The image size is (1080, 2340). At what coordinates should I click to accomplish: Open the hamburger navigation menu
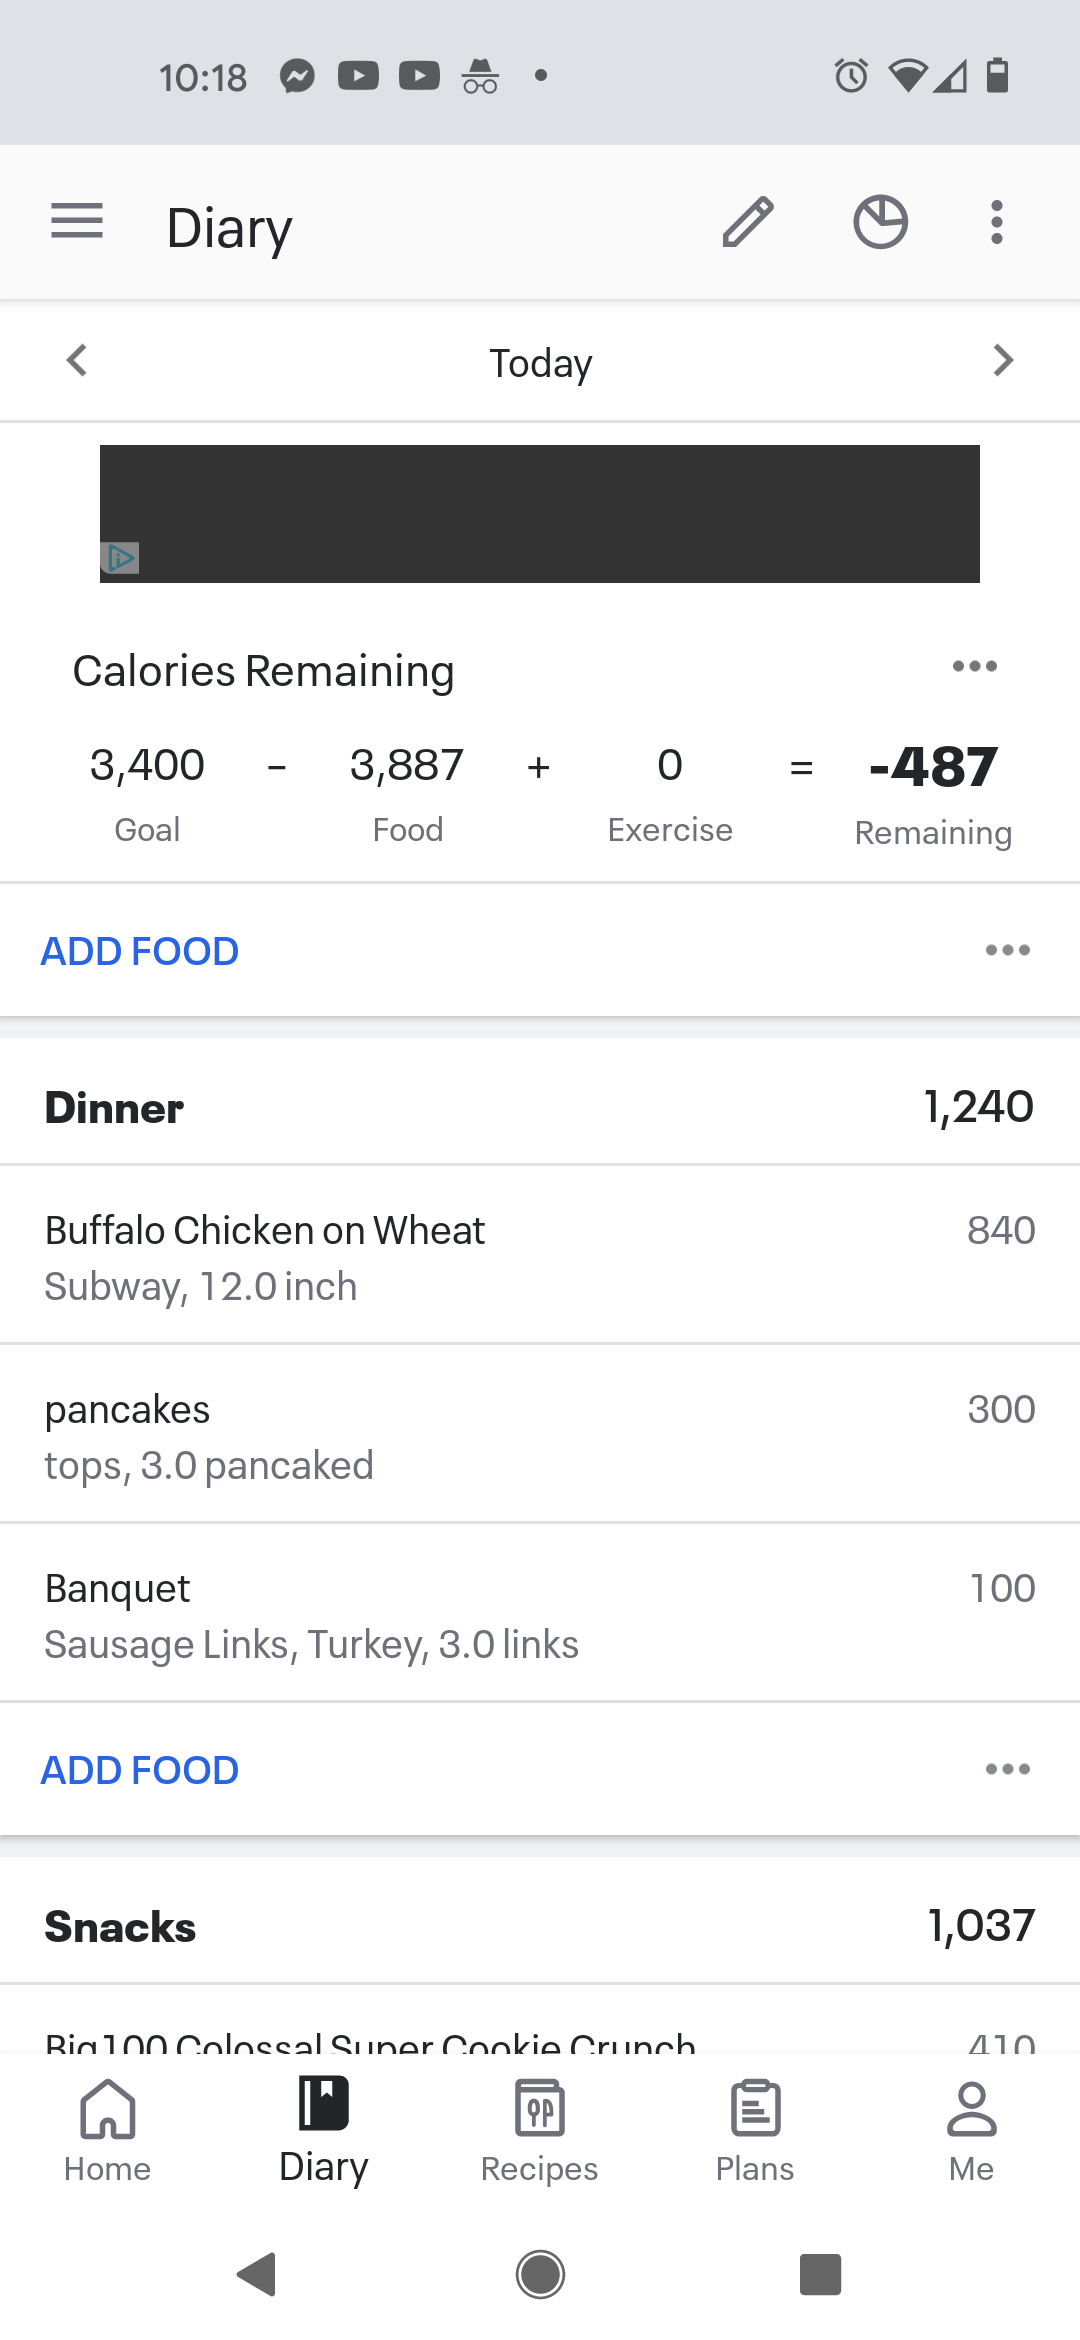pos(77,221)
